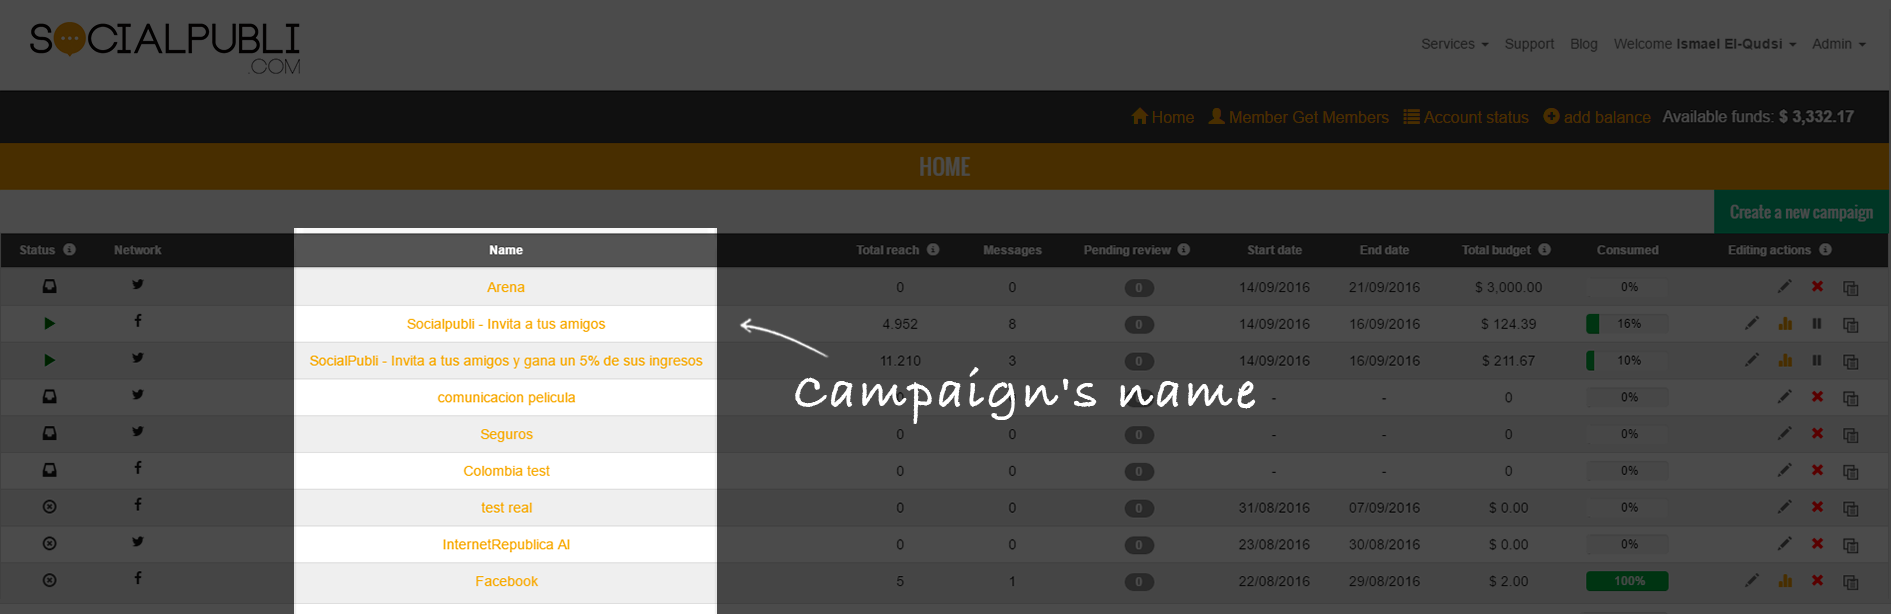Viewport: 1891px width, 614px height.
Task: Duplicate the 'Colombia test' campaign
Action: (x=1851, y=471)
